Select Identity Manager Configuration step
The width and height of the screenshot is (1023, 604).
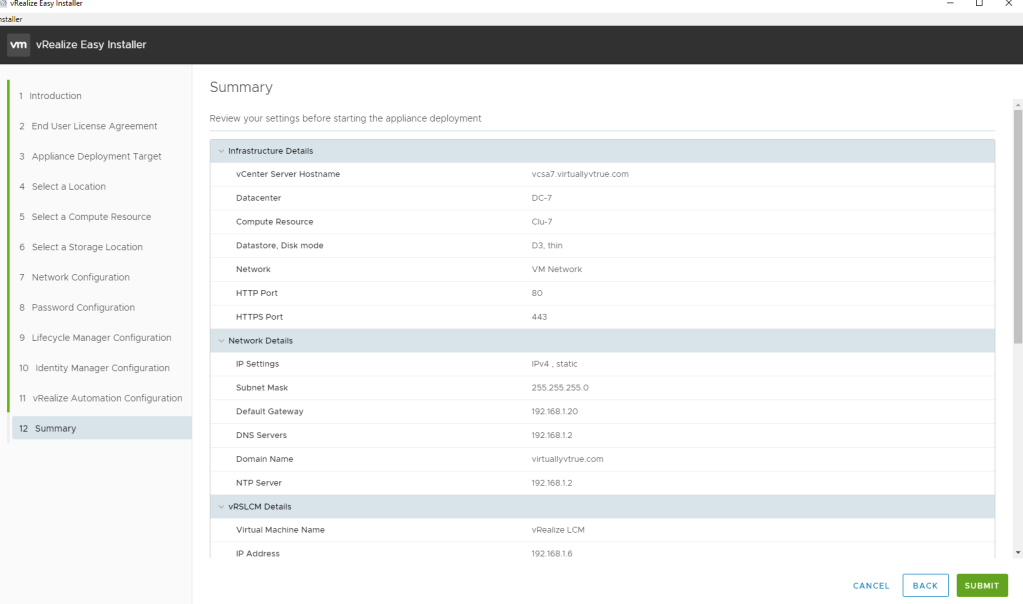coord(95,368)
